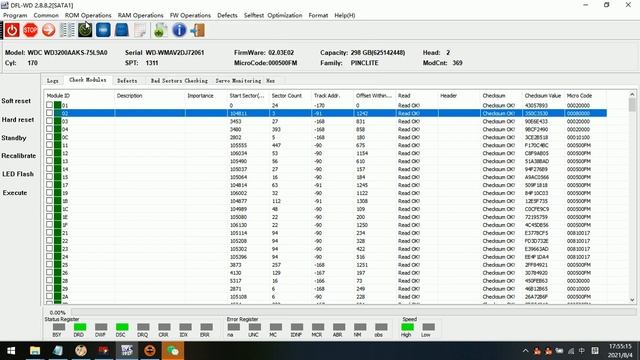The height and width of the screenshot is (360, 640).
Task: Tick the checkbox for module 03
Action: tap(49, 121)
